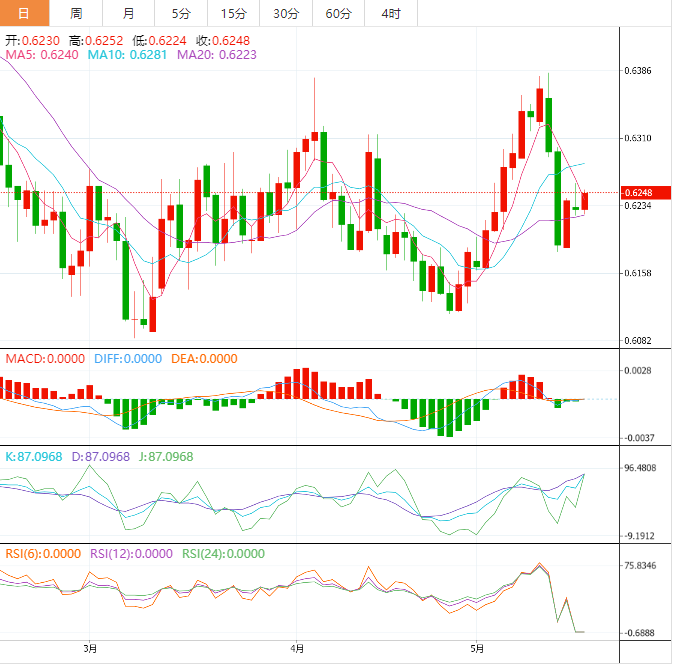The height and width of the screenshot is (665, 675).
Task: Switch to the 周 weekly tab
Action: click(76, 13)
